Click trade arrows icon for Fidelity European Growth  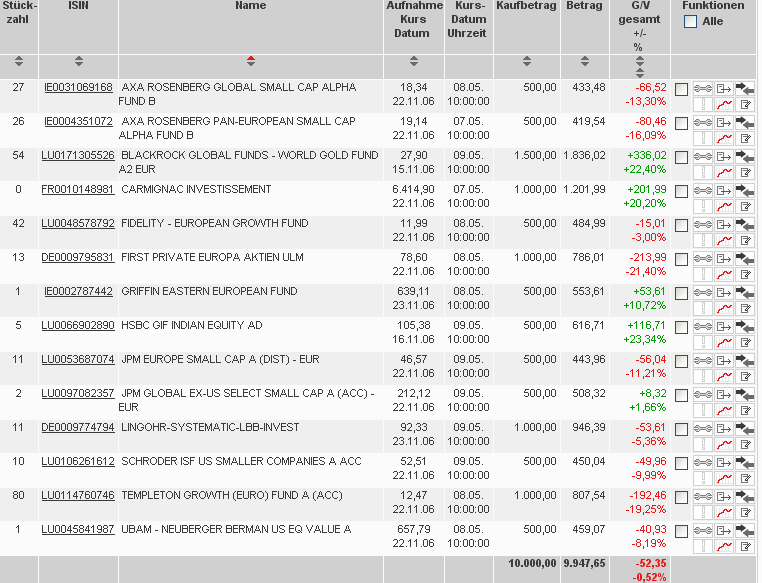[x=745, y=224]
